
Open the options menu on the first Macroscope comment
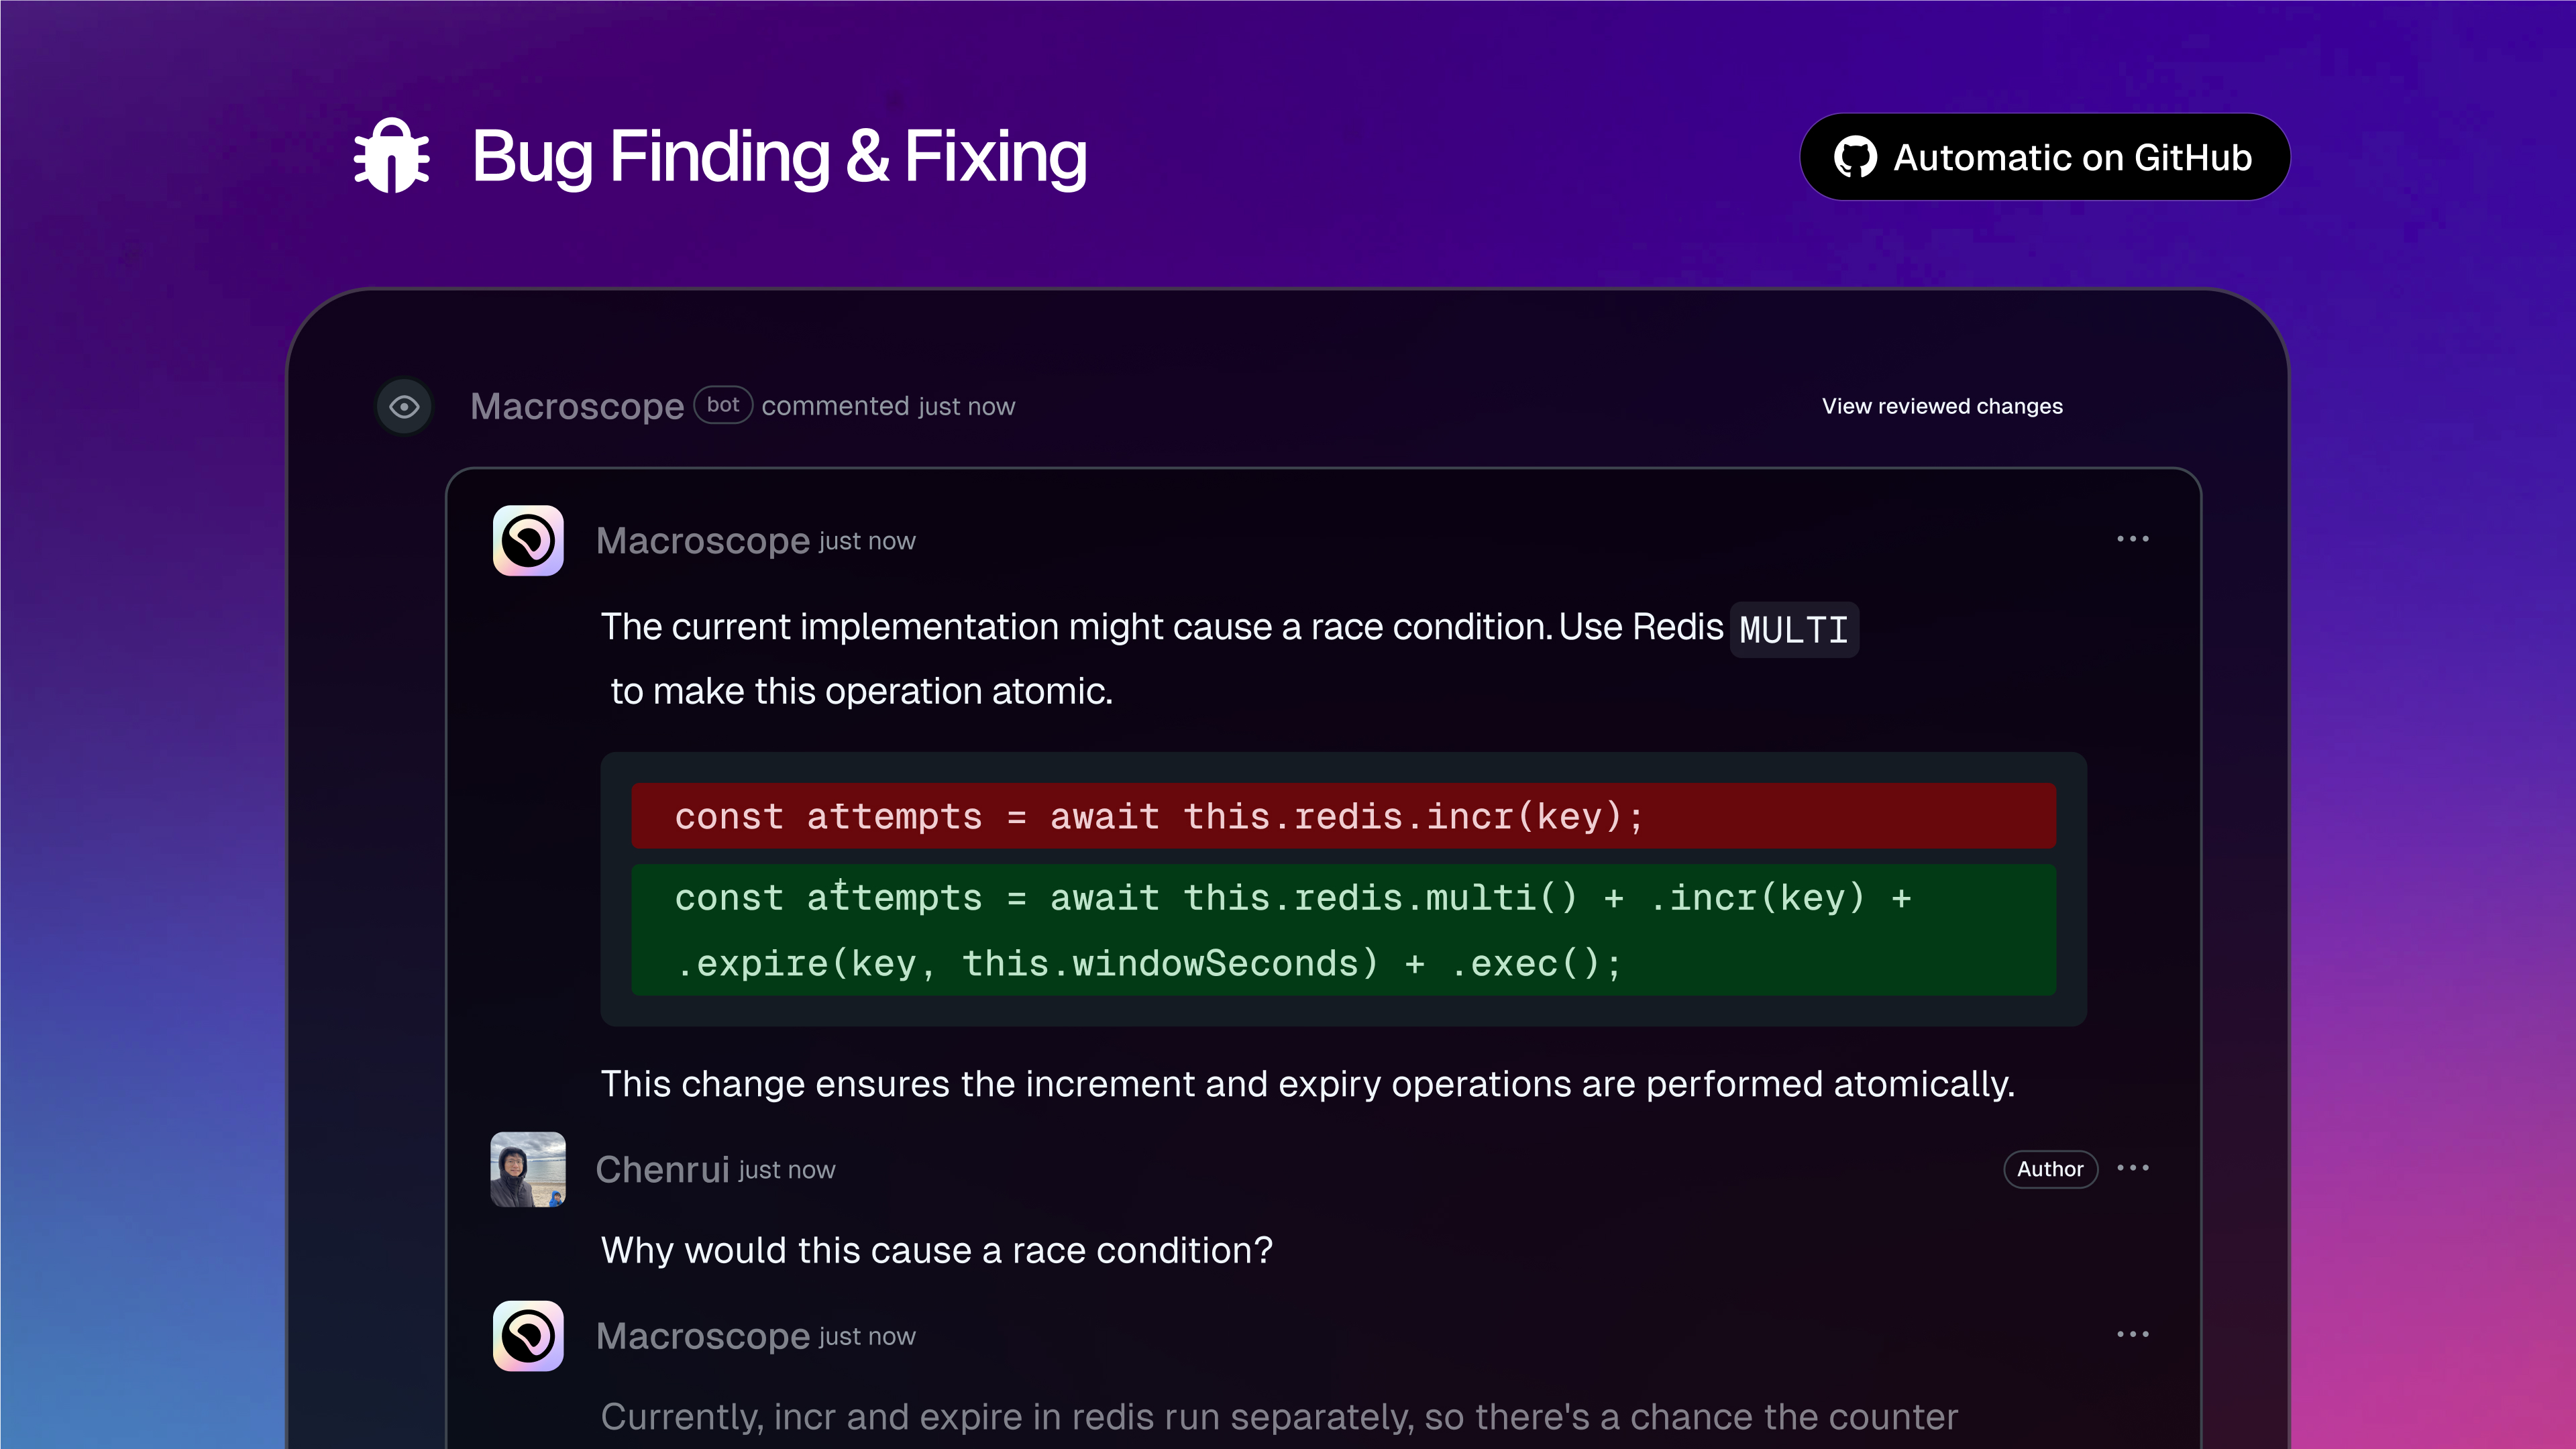click(2134, 539)
